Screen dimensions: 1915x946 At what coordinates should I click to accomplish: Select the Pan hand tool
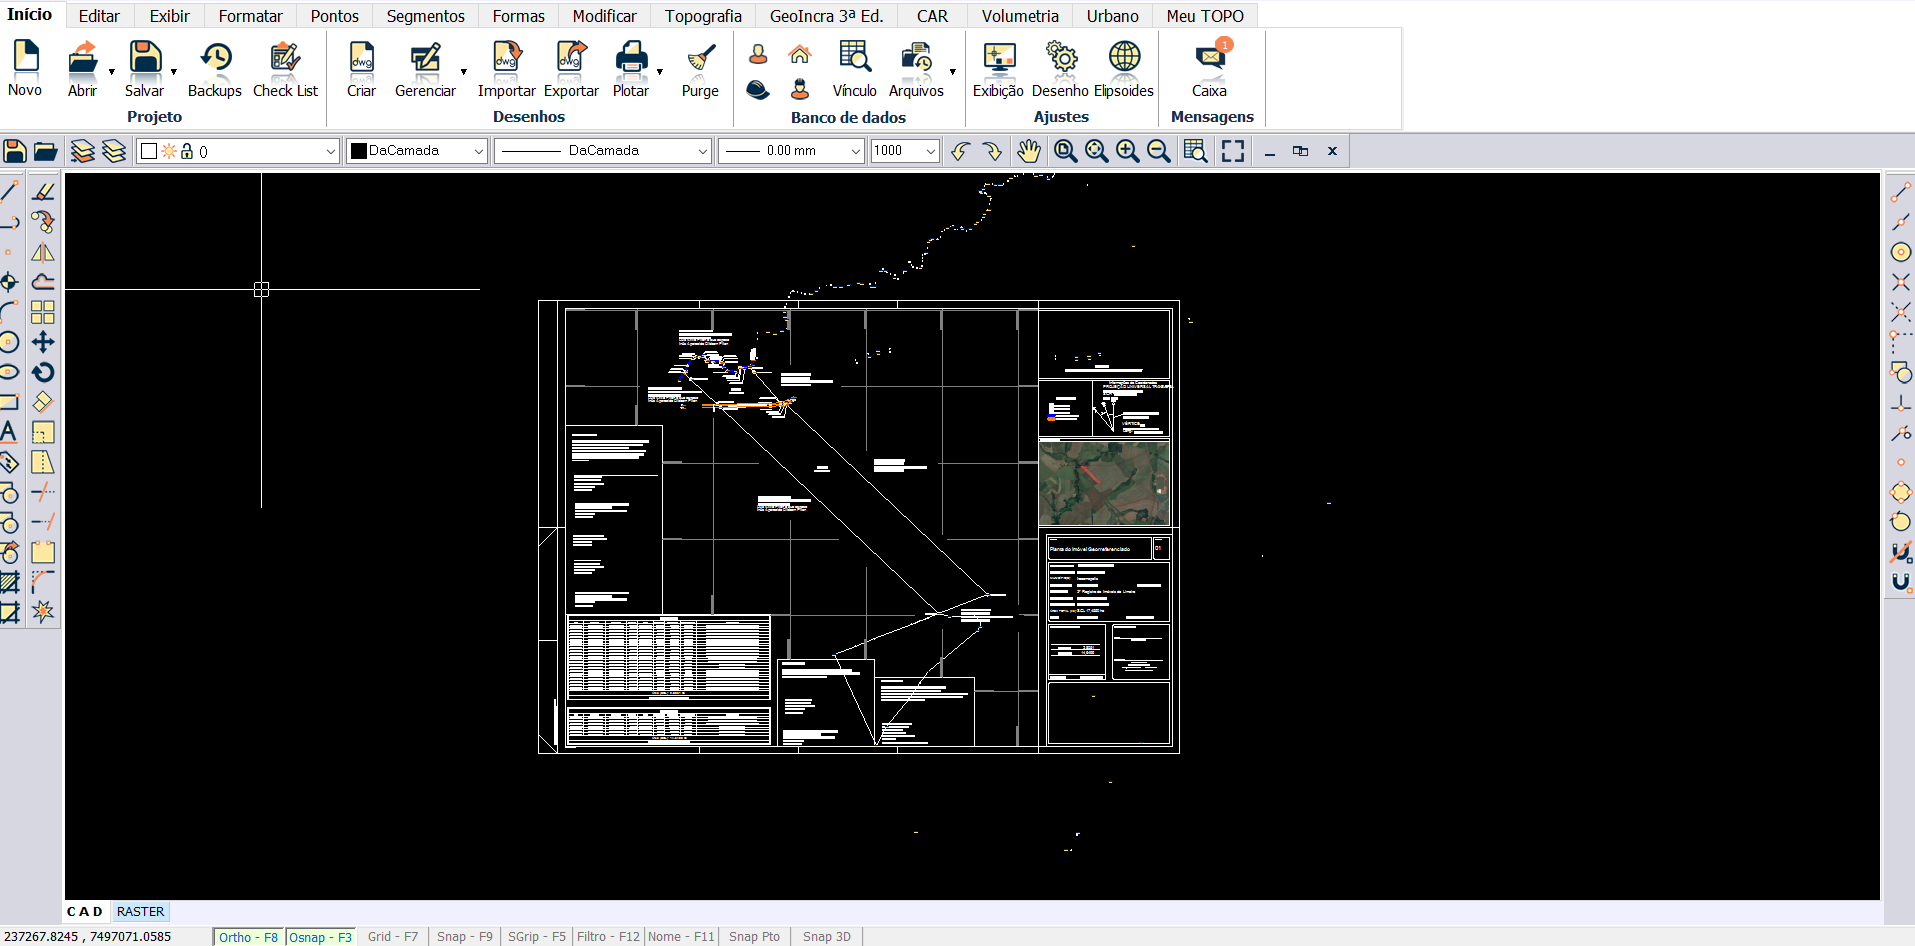(1029, 151)
